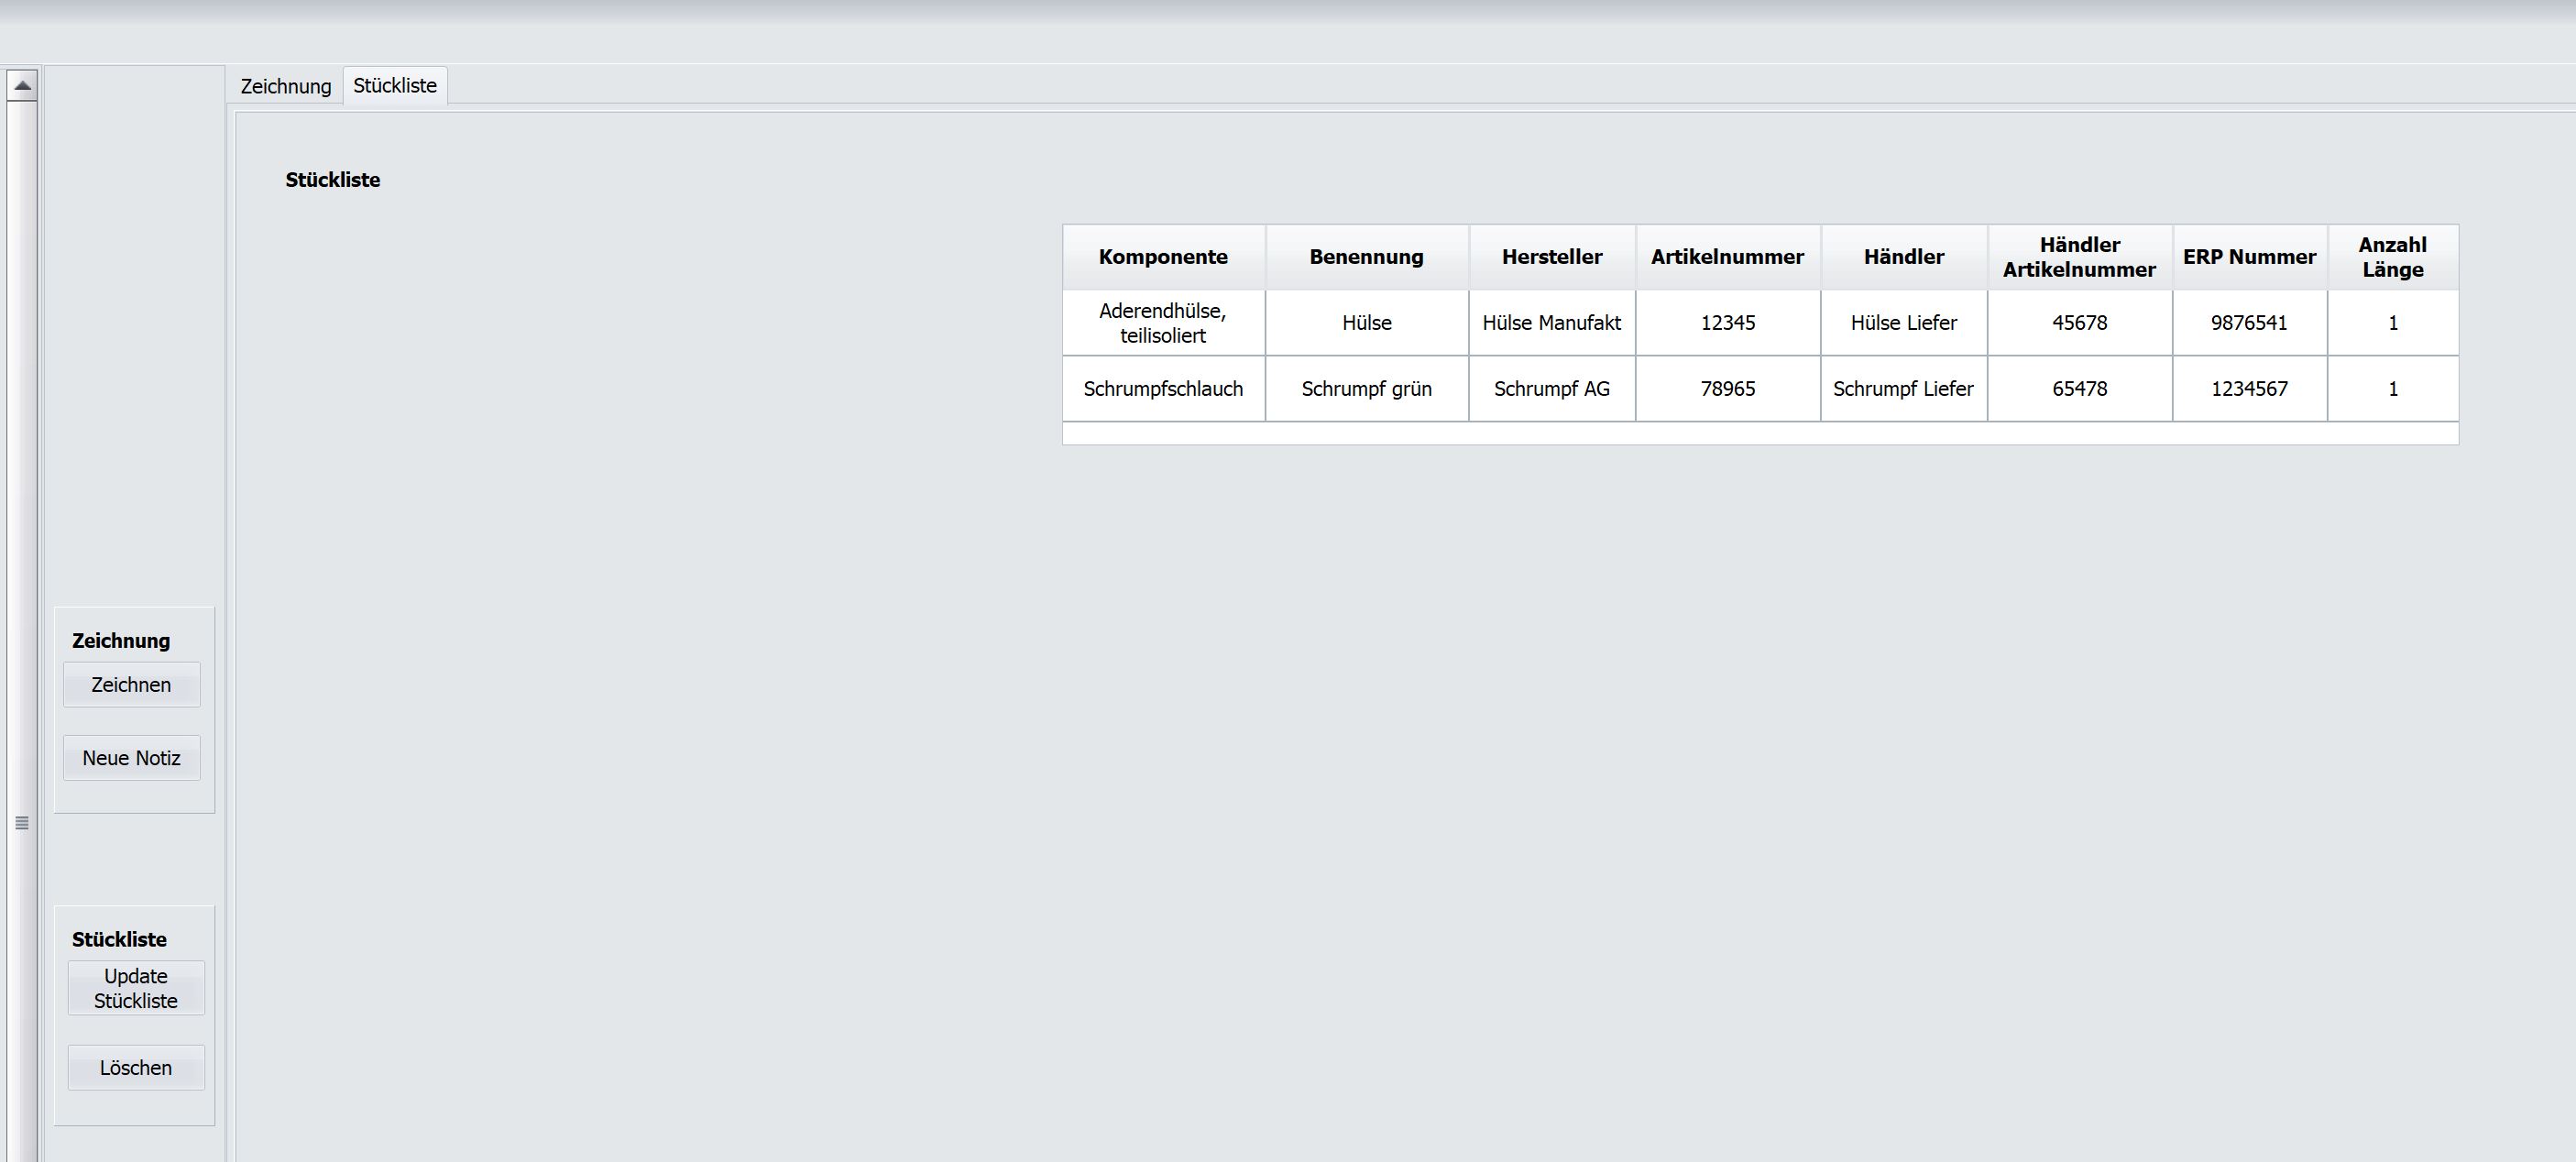The height and width of the screenshot is (1162, 2576).
Task: Click the Komponente column header
Action: click(1163, 257)
